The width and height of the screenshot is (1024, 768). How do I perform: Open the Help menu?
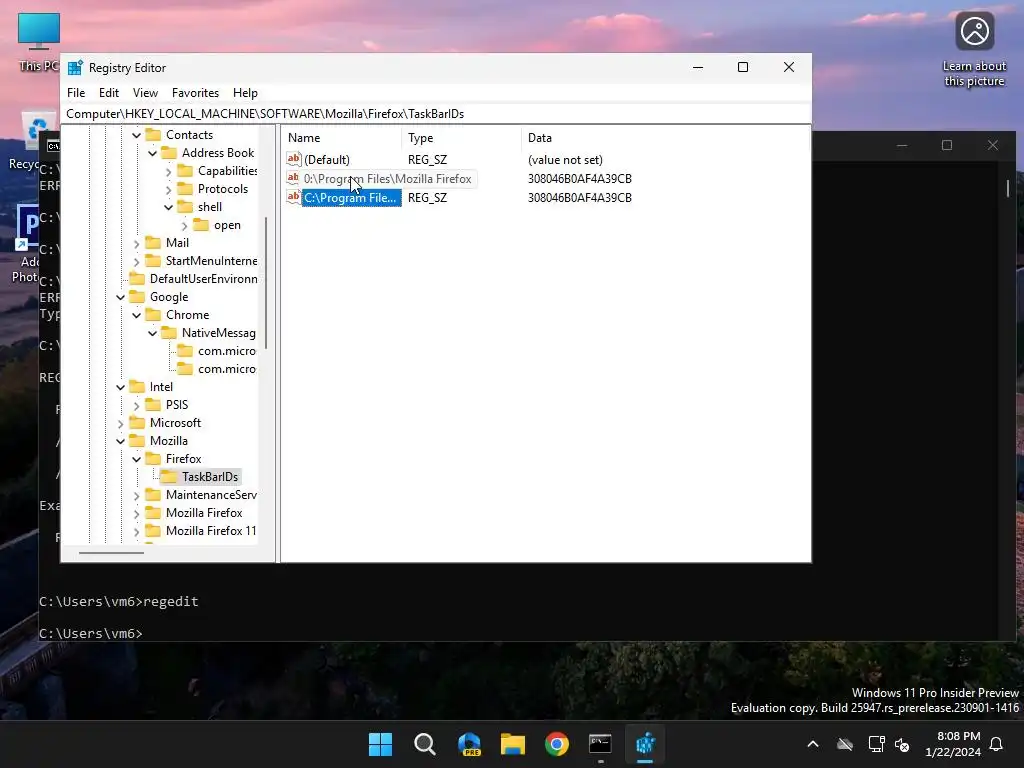point(245,93)
